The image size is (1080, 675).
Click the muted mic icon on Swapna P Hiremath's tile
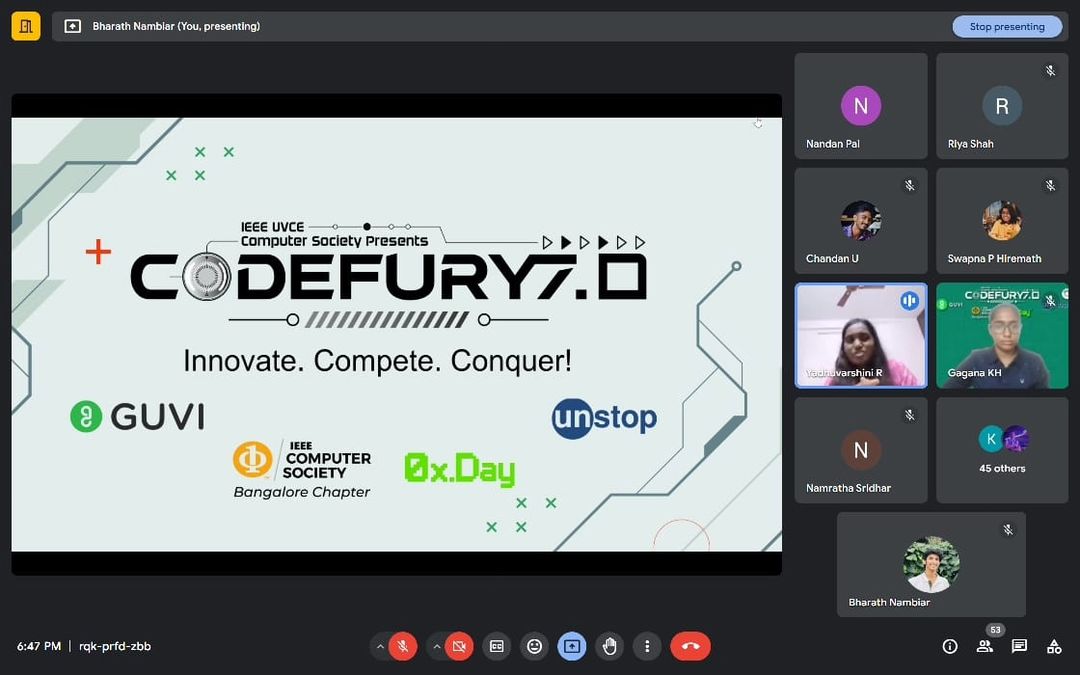point(1050,185)
